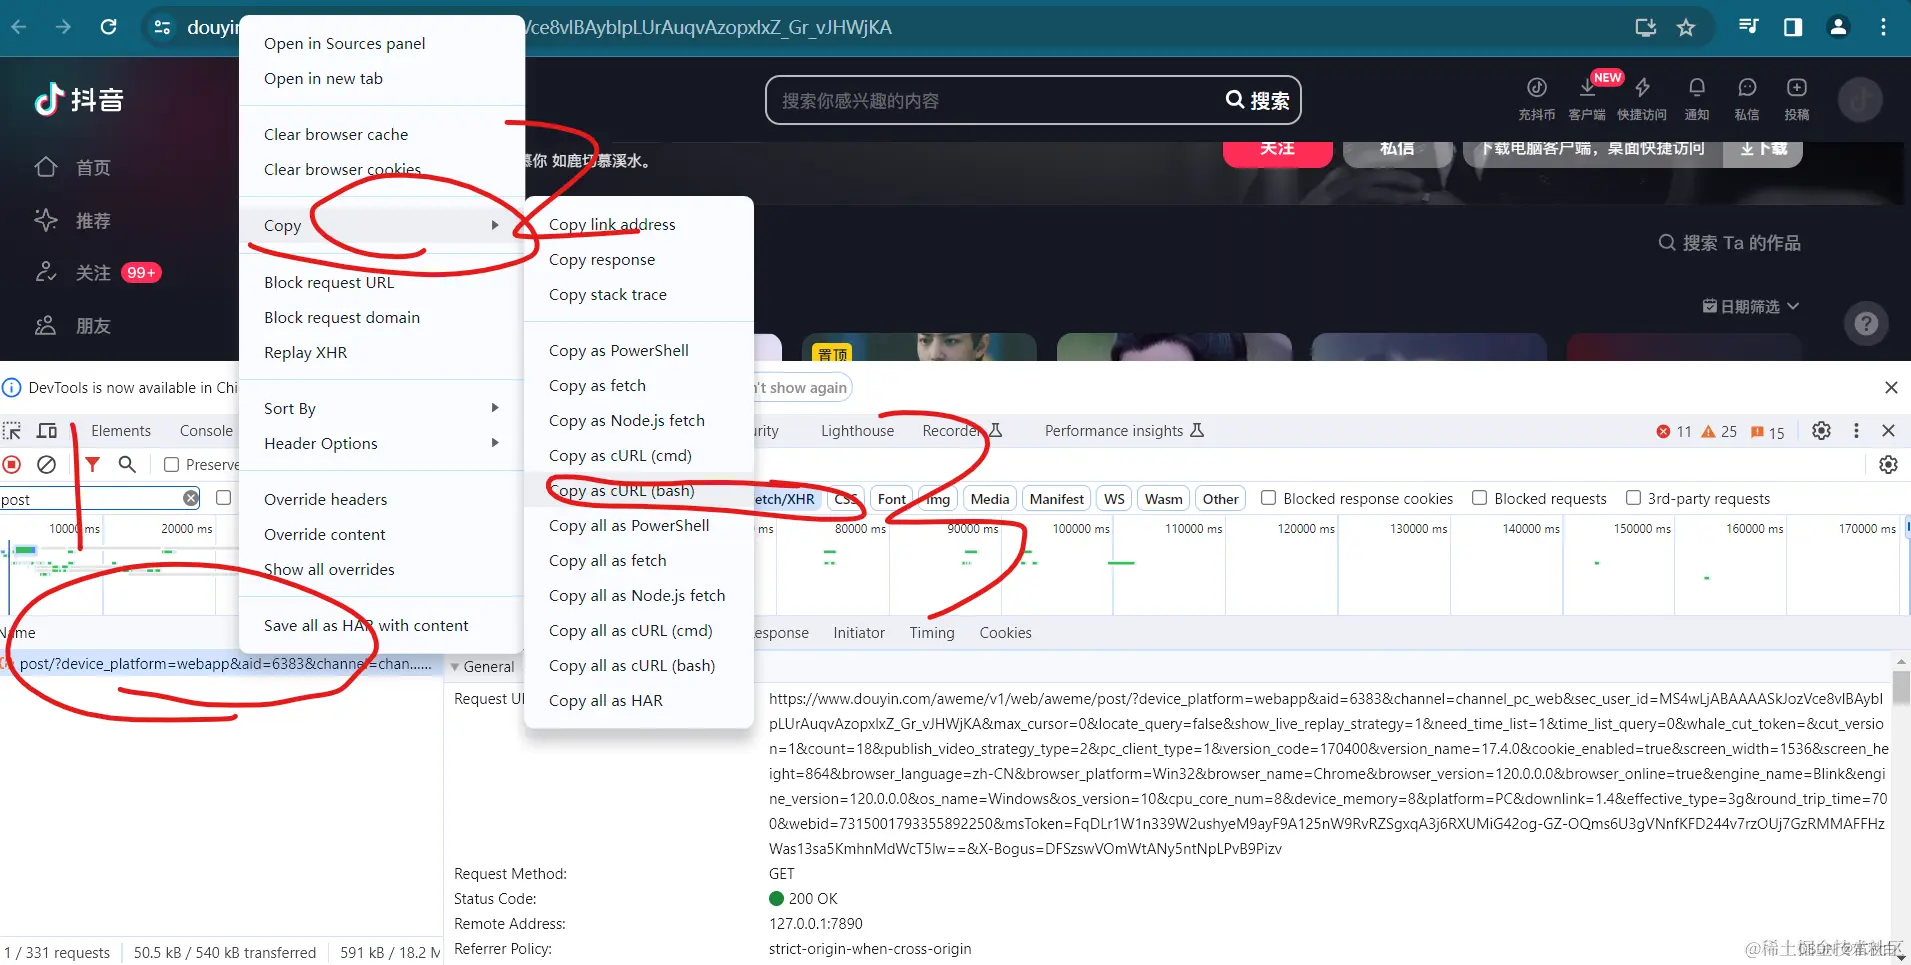This screenshot has height=965, width=1911.
Task: Expand the Copy submenu arrow
Action: coord(494,225)
